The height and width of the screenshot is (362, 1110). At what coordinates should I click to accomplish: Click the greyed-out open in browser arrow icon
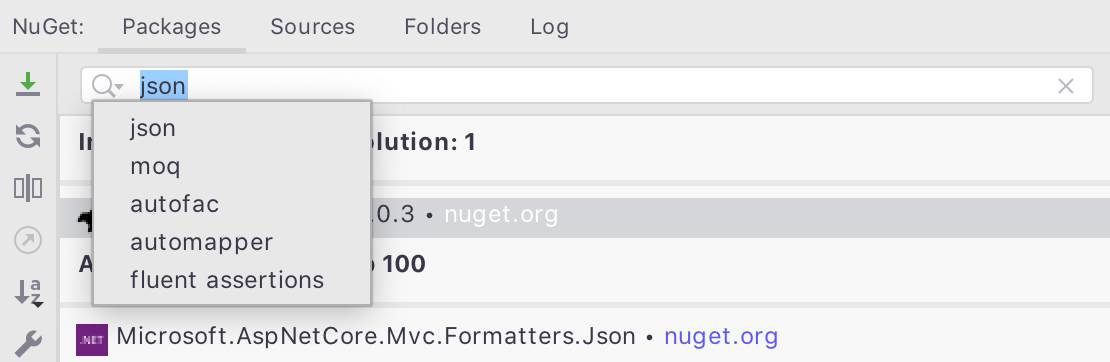[28, 241]
